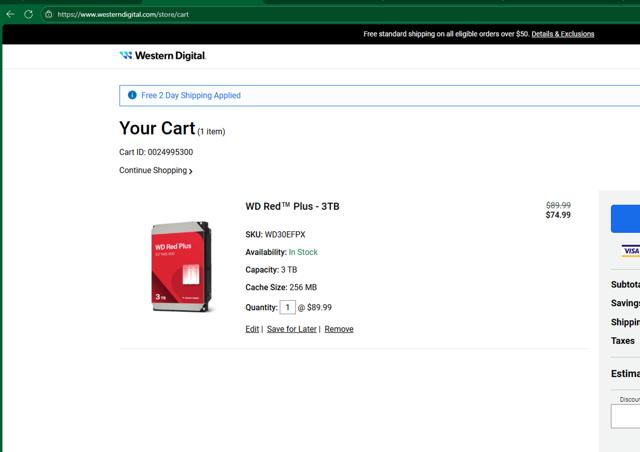This screenshot has width=640, height=452.
Task: Click the WD Red Plus drive thumbnail
Action: (x=181, y=266)
